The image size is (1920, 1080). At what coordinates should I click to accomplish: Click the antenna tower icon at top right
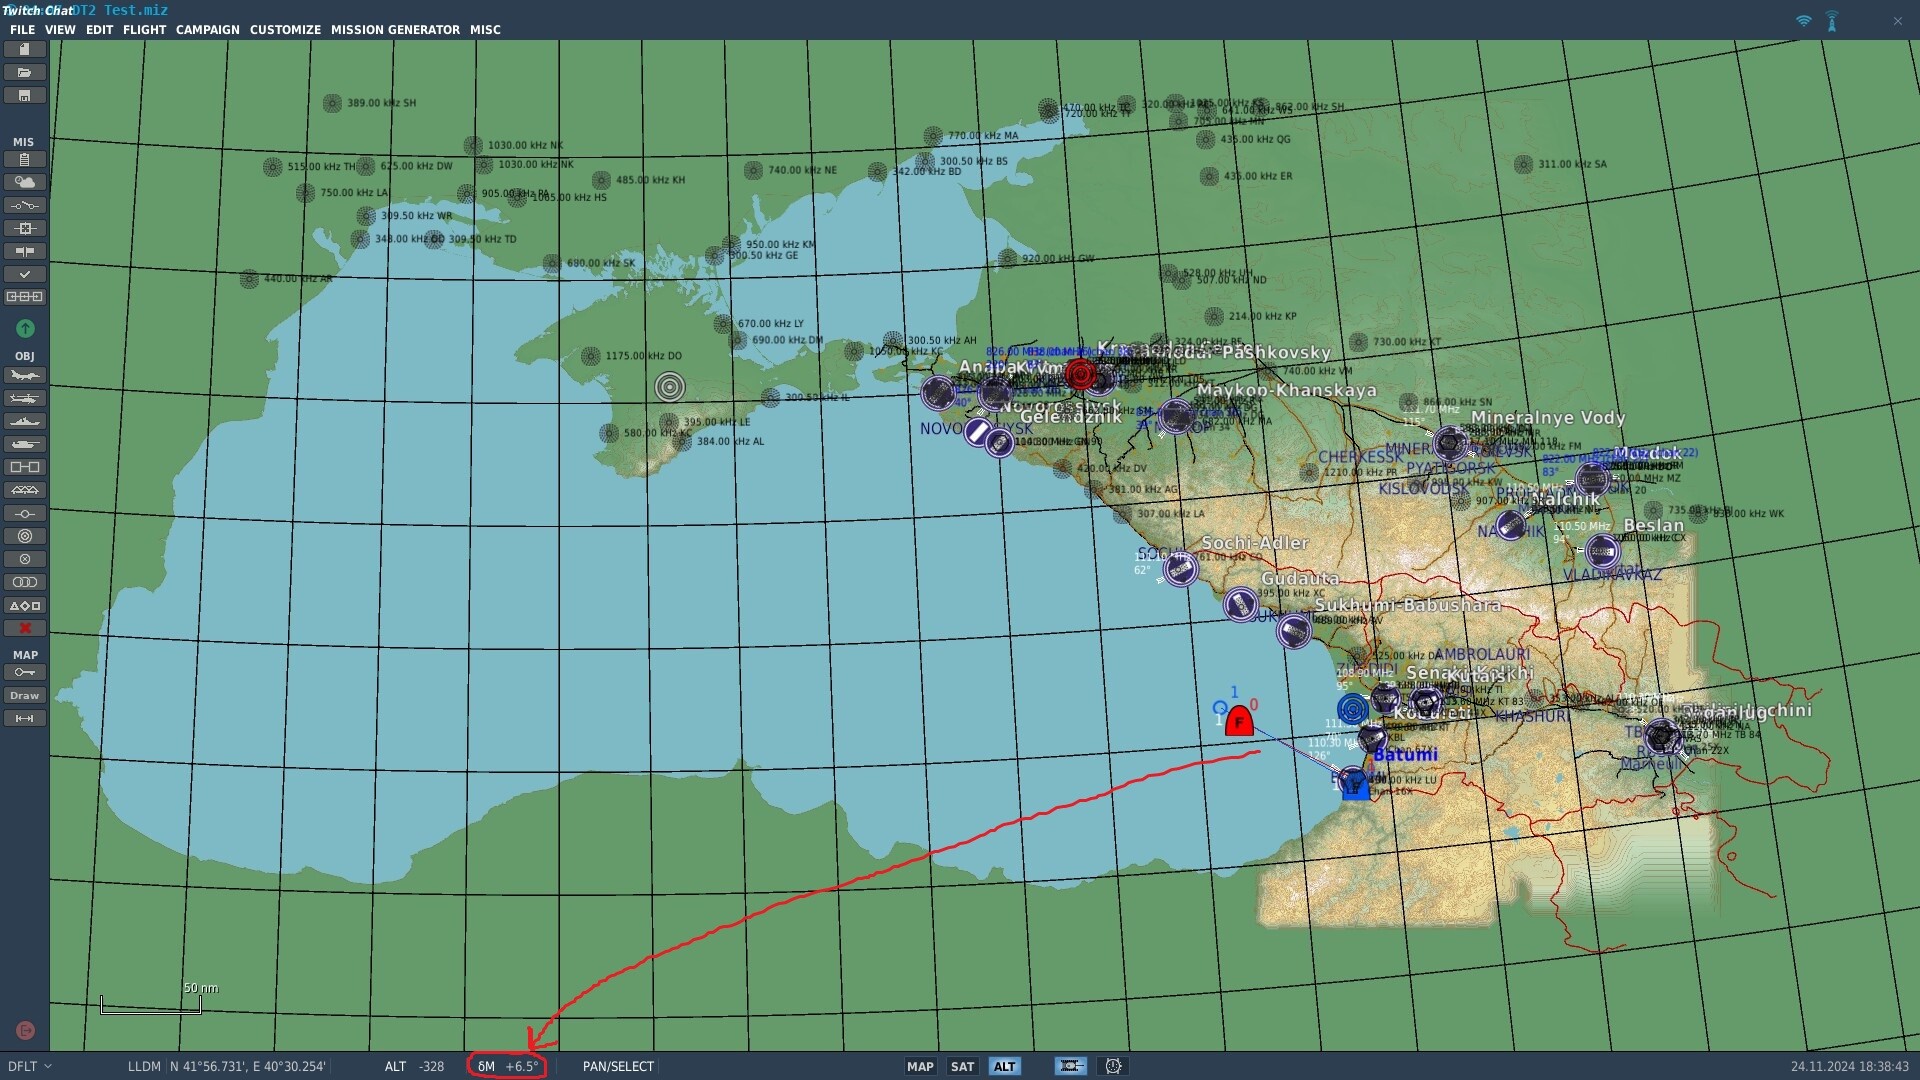1832,21
